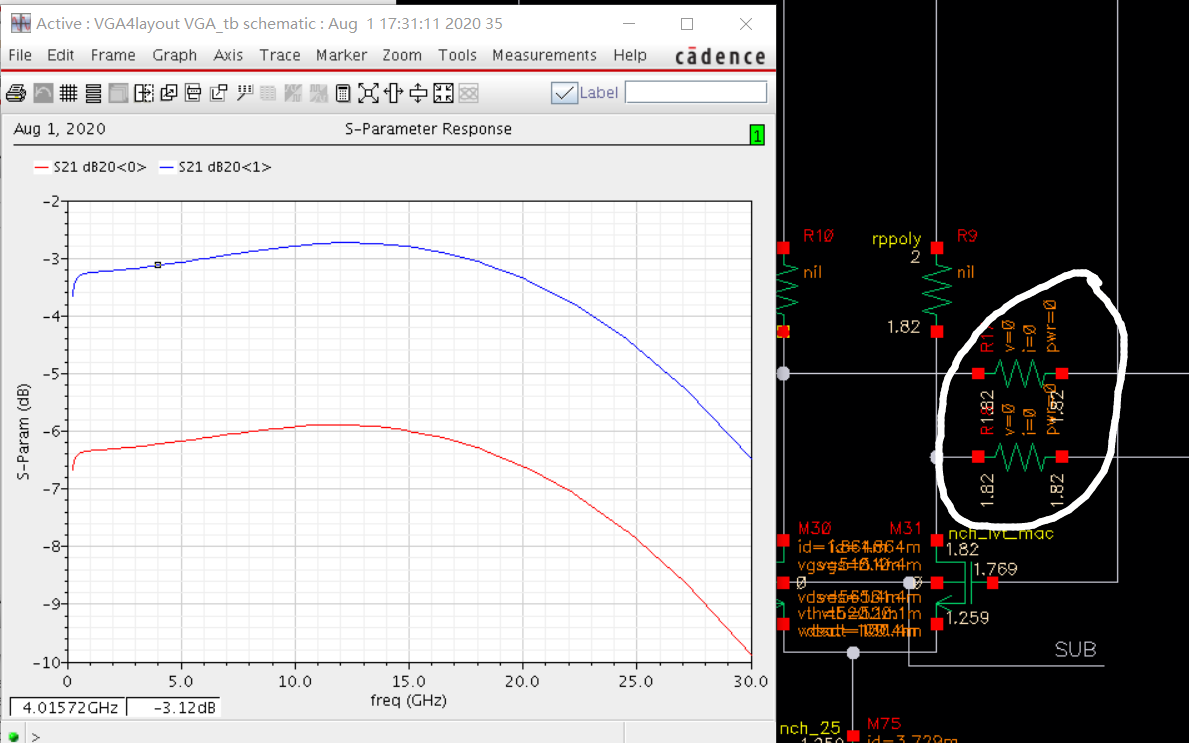Click the first grayed waveform icon
Viewport: 1189px width, 743px height.
pos(293,93)
